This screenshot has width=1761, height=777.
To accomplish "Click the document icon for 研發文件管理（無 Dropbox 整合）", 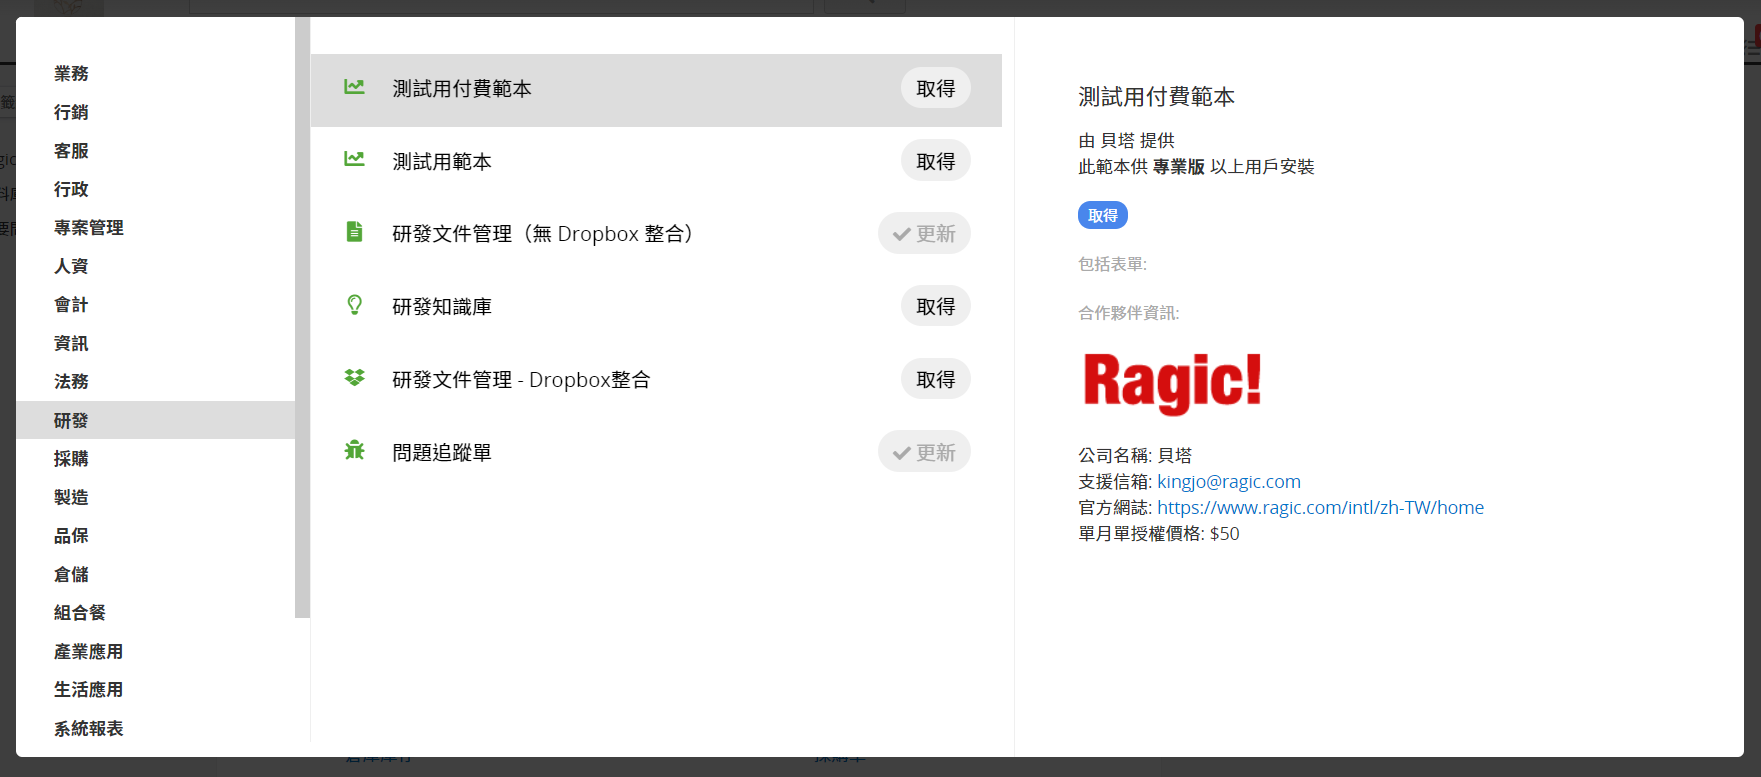I will (354, 232).
